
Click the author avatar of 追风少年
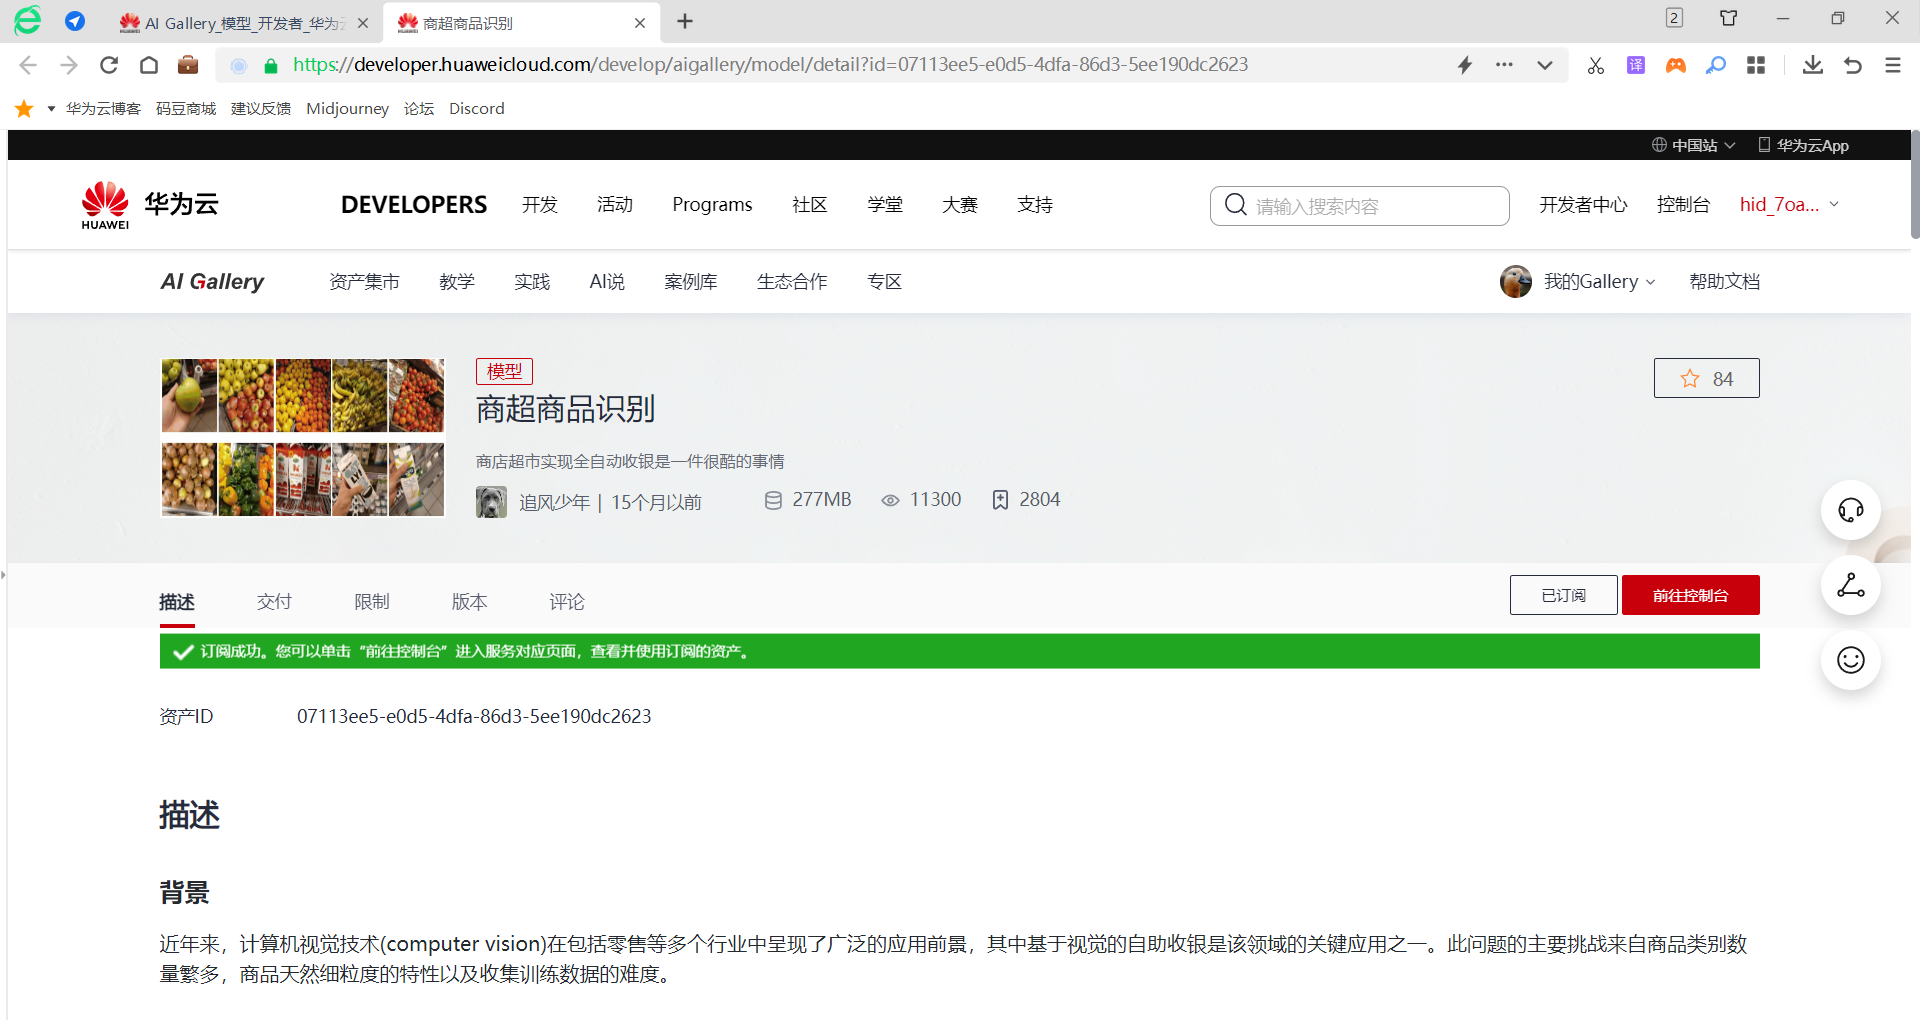[x=491, y=502]
